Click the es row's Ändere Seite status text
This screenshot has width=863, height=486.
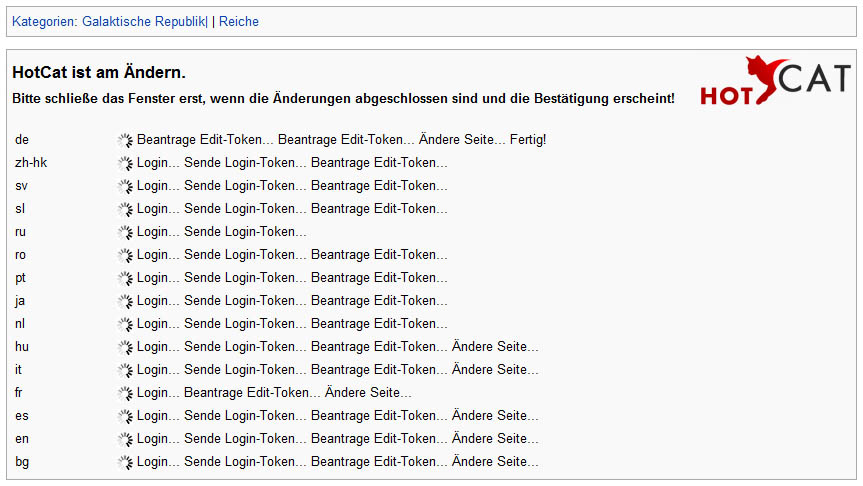coord(495,416)
